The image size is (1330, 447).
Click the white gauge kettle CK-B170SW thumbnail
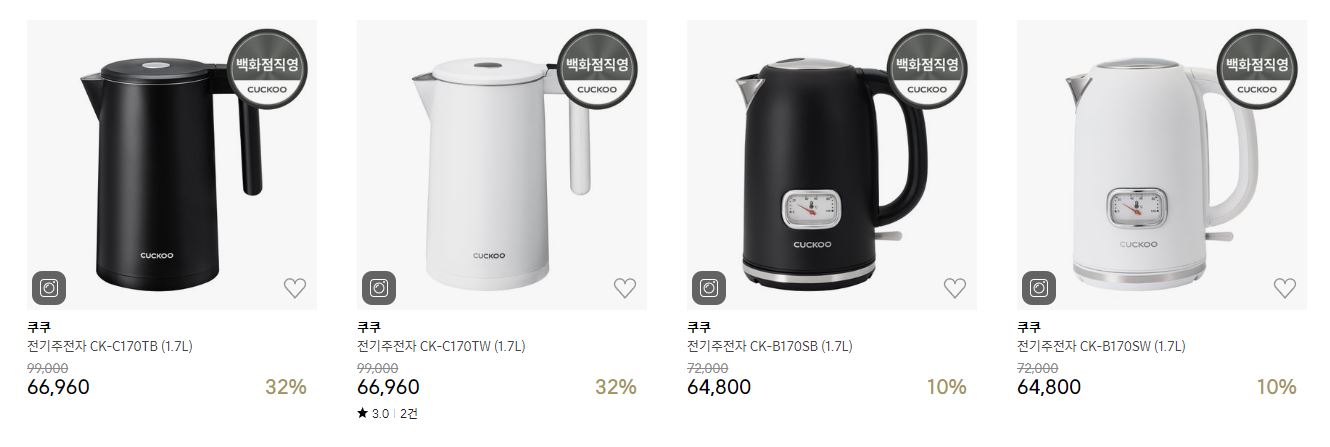[x=1162, y=165]
